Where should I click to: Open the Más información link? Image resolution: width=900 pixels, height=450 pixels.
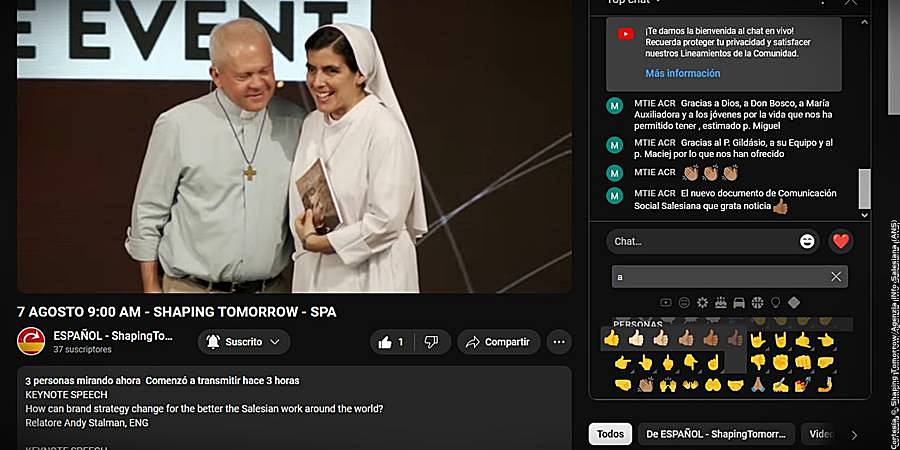coord(682,73)
